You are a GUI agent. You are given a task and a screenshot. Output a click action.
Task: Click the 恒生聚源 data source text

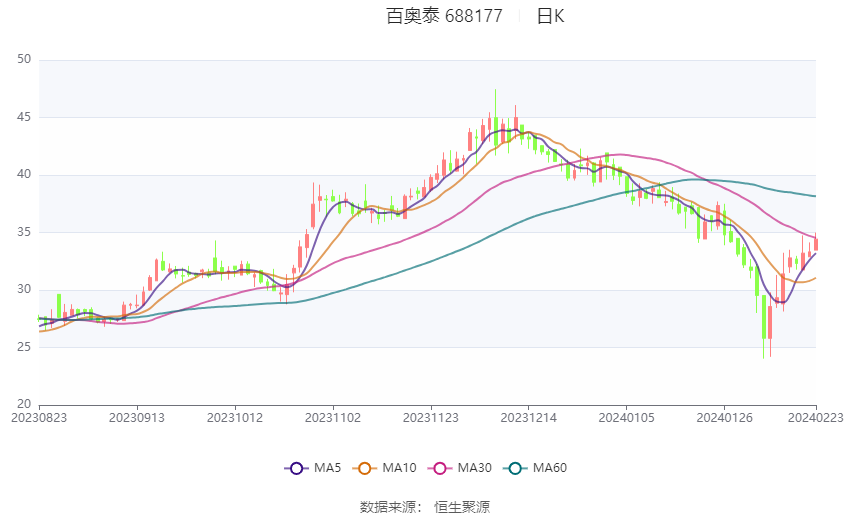[462, 507]
